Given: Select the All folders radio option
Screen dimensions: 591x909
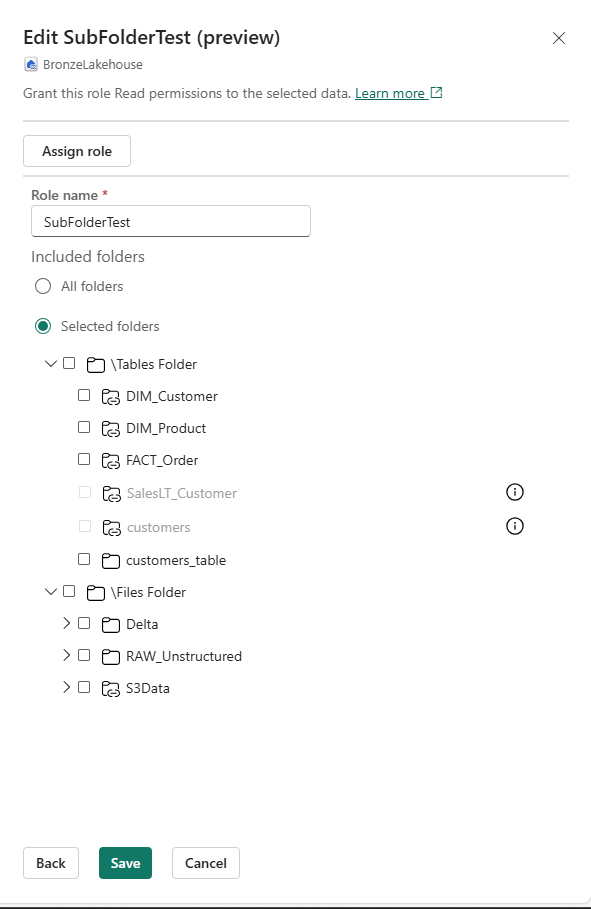Looking at the screenshot, I should (x=43, y=286).
